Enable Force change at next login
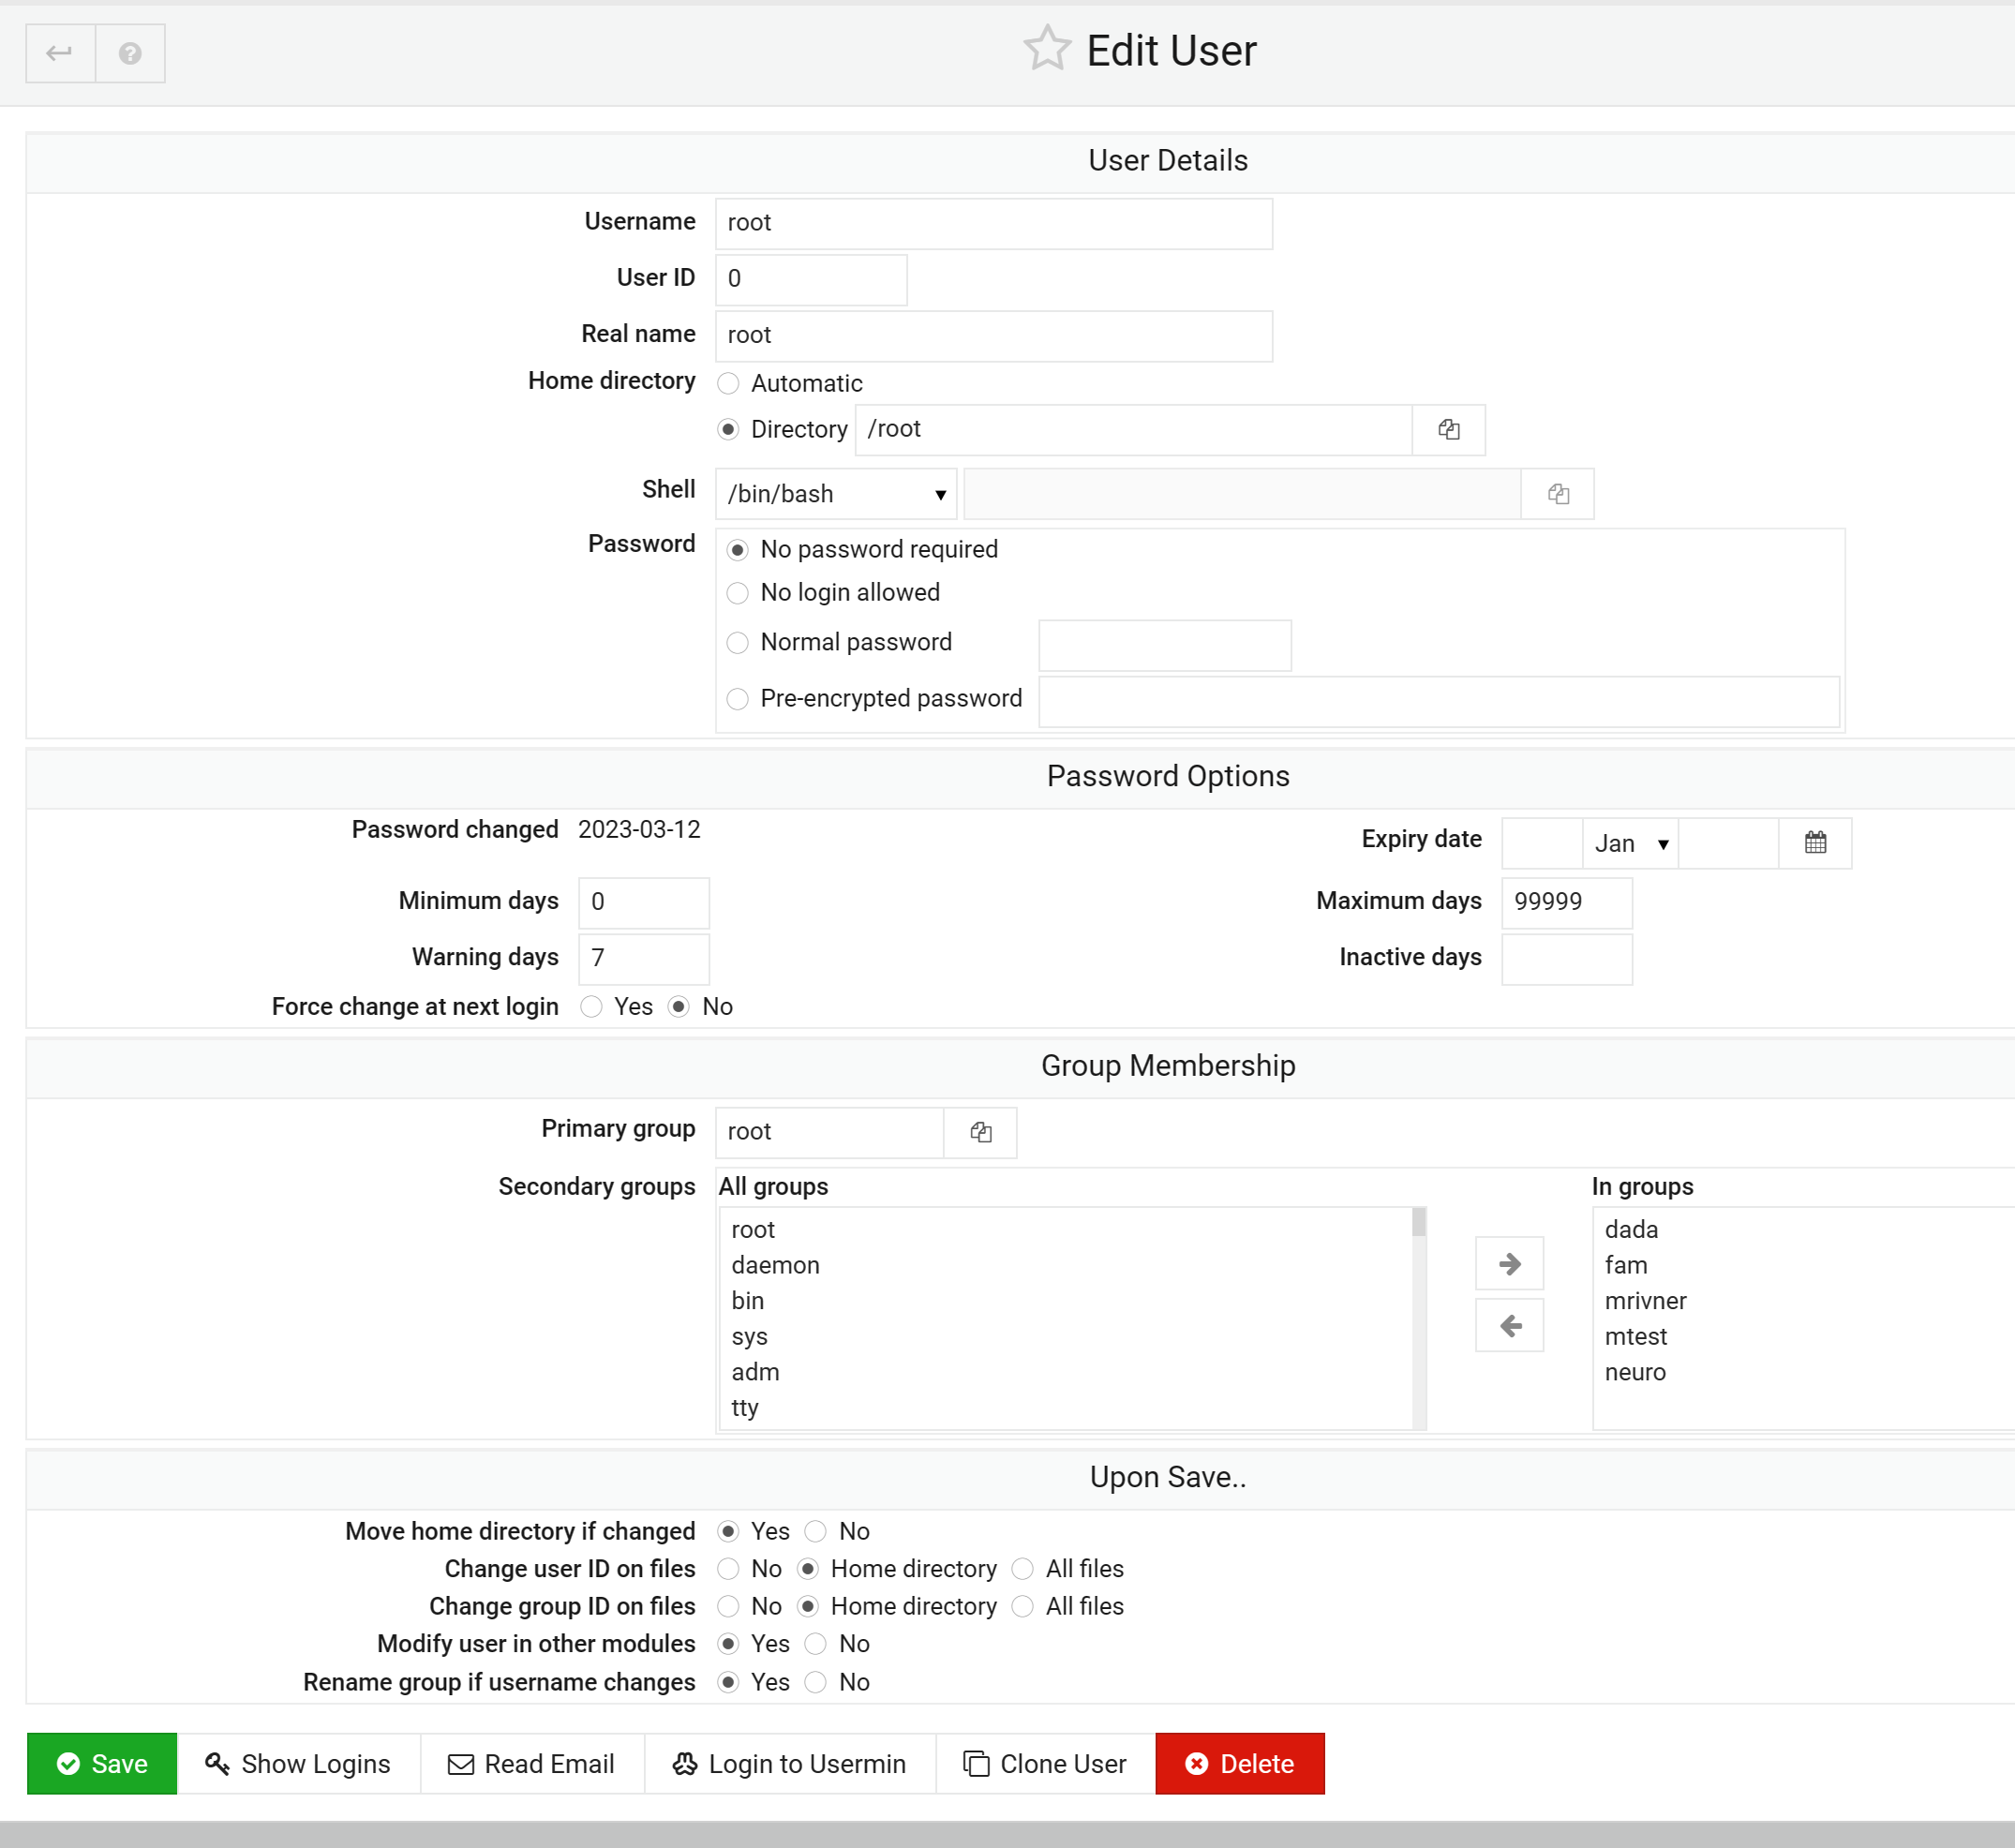This screenshot has width=2015, height=1848. coord(591,1007)
